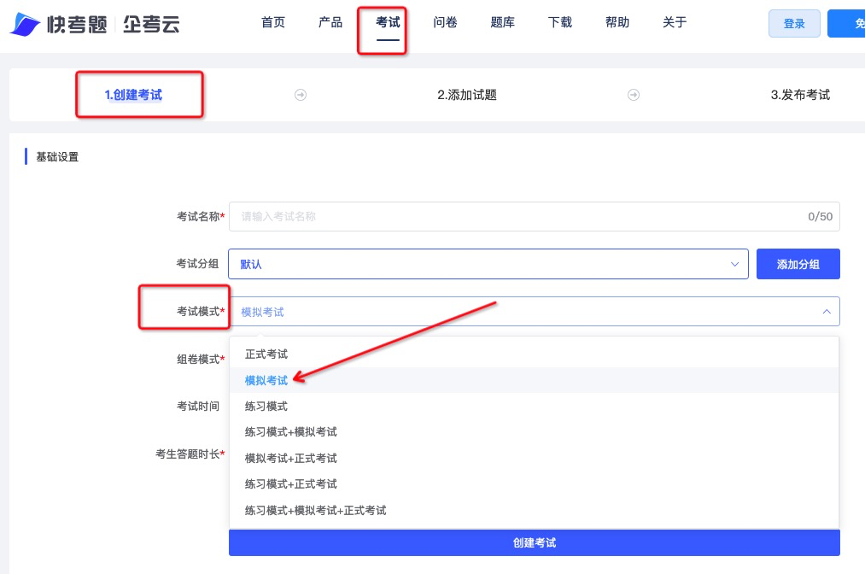Open the 考试 navigation tab

point(388,23)
